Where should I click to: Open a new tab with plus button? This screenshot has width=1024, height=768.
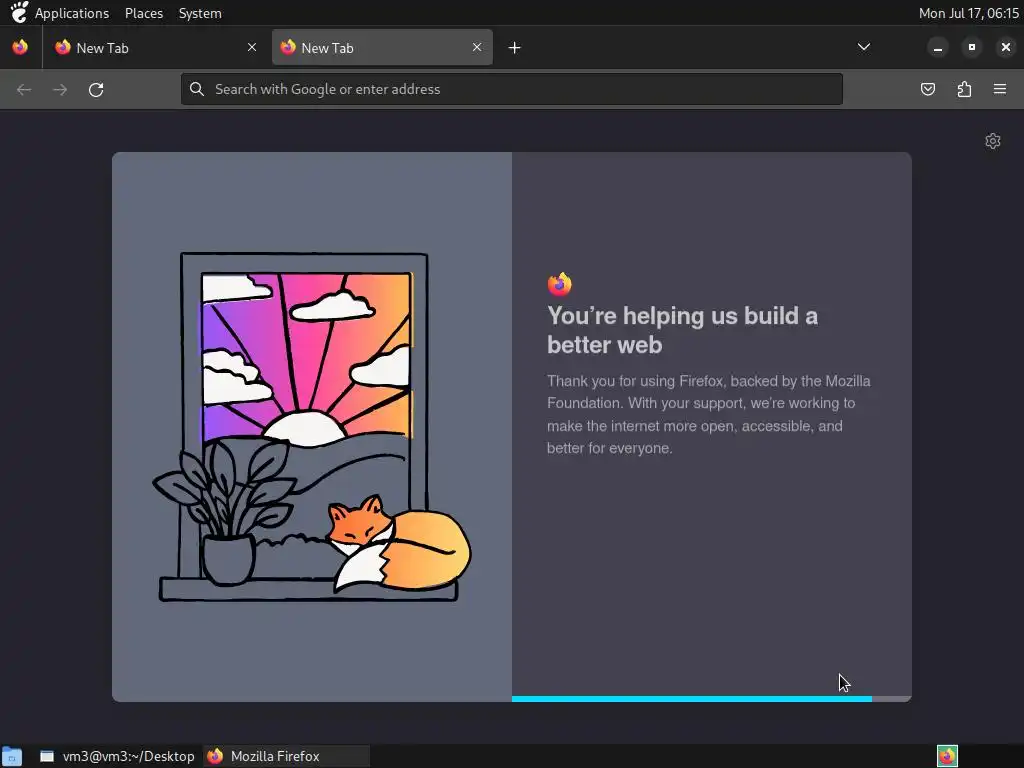(x=515, y=48)
